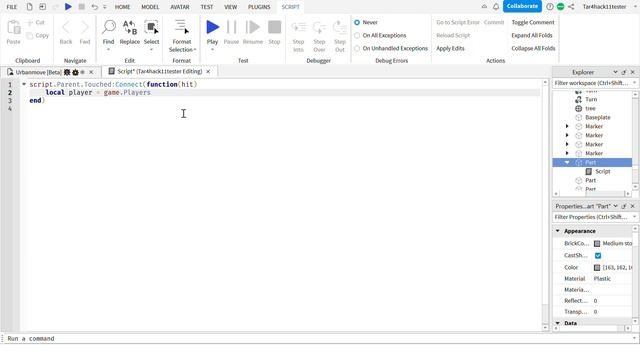Expand the first Marker tree item
The width and height of the screenshot is (640, 360).
[567, 127]
